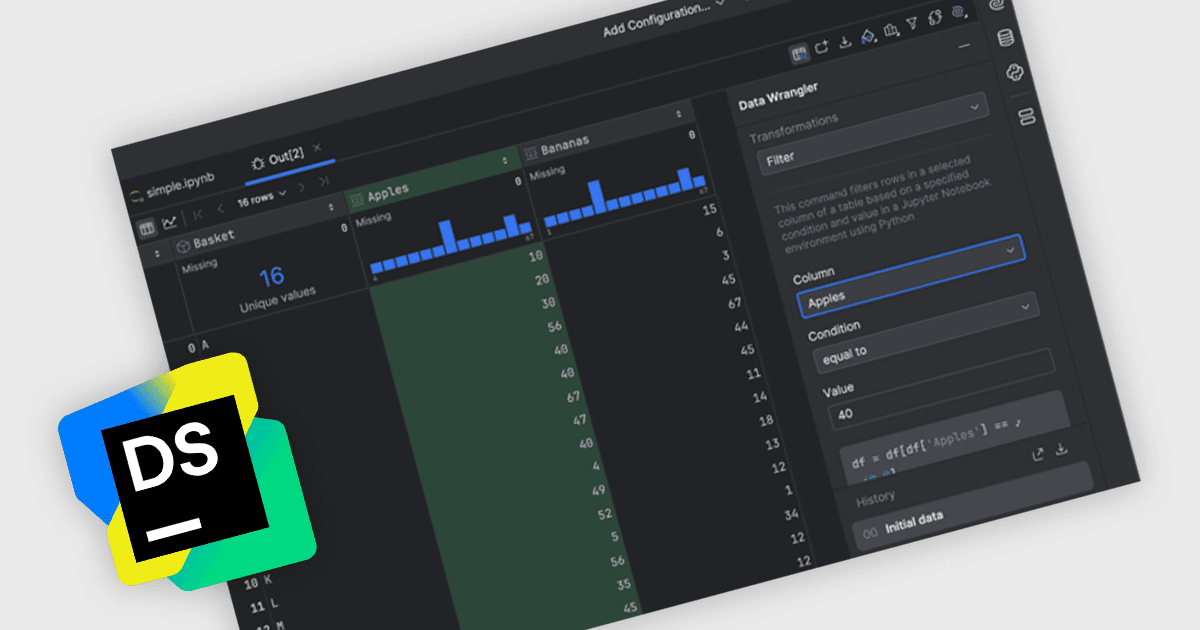
Task: Open the 16 rows page size dropdown
Action: pyautogui.click(x=261, y=197)
